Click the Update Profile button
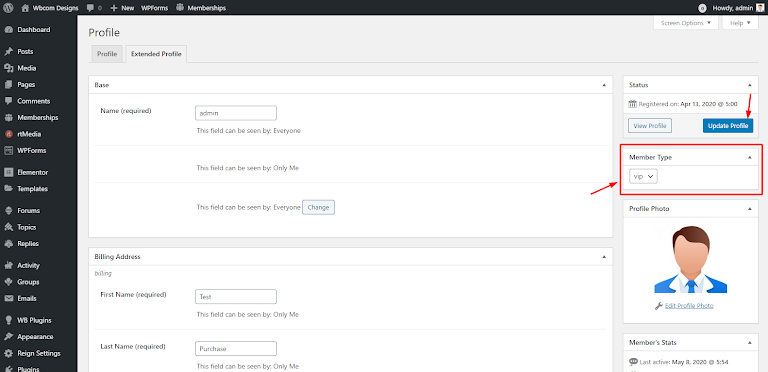Screen dimensions: 768x372 [728, 126]
